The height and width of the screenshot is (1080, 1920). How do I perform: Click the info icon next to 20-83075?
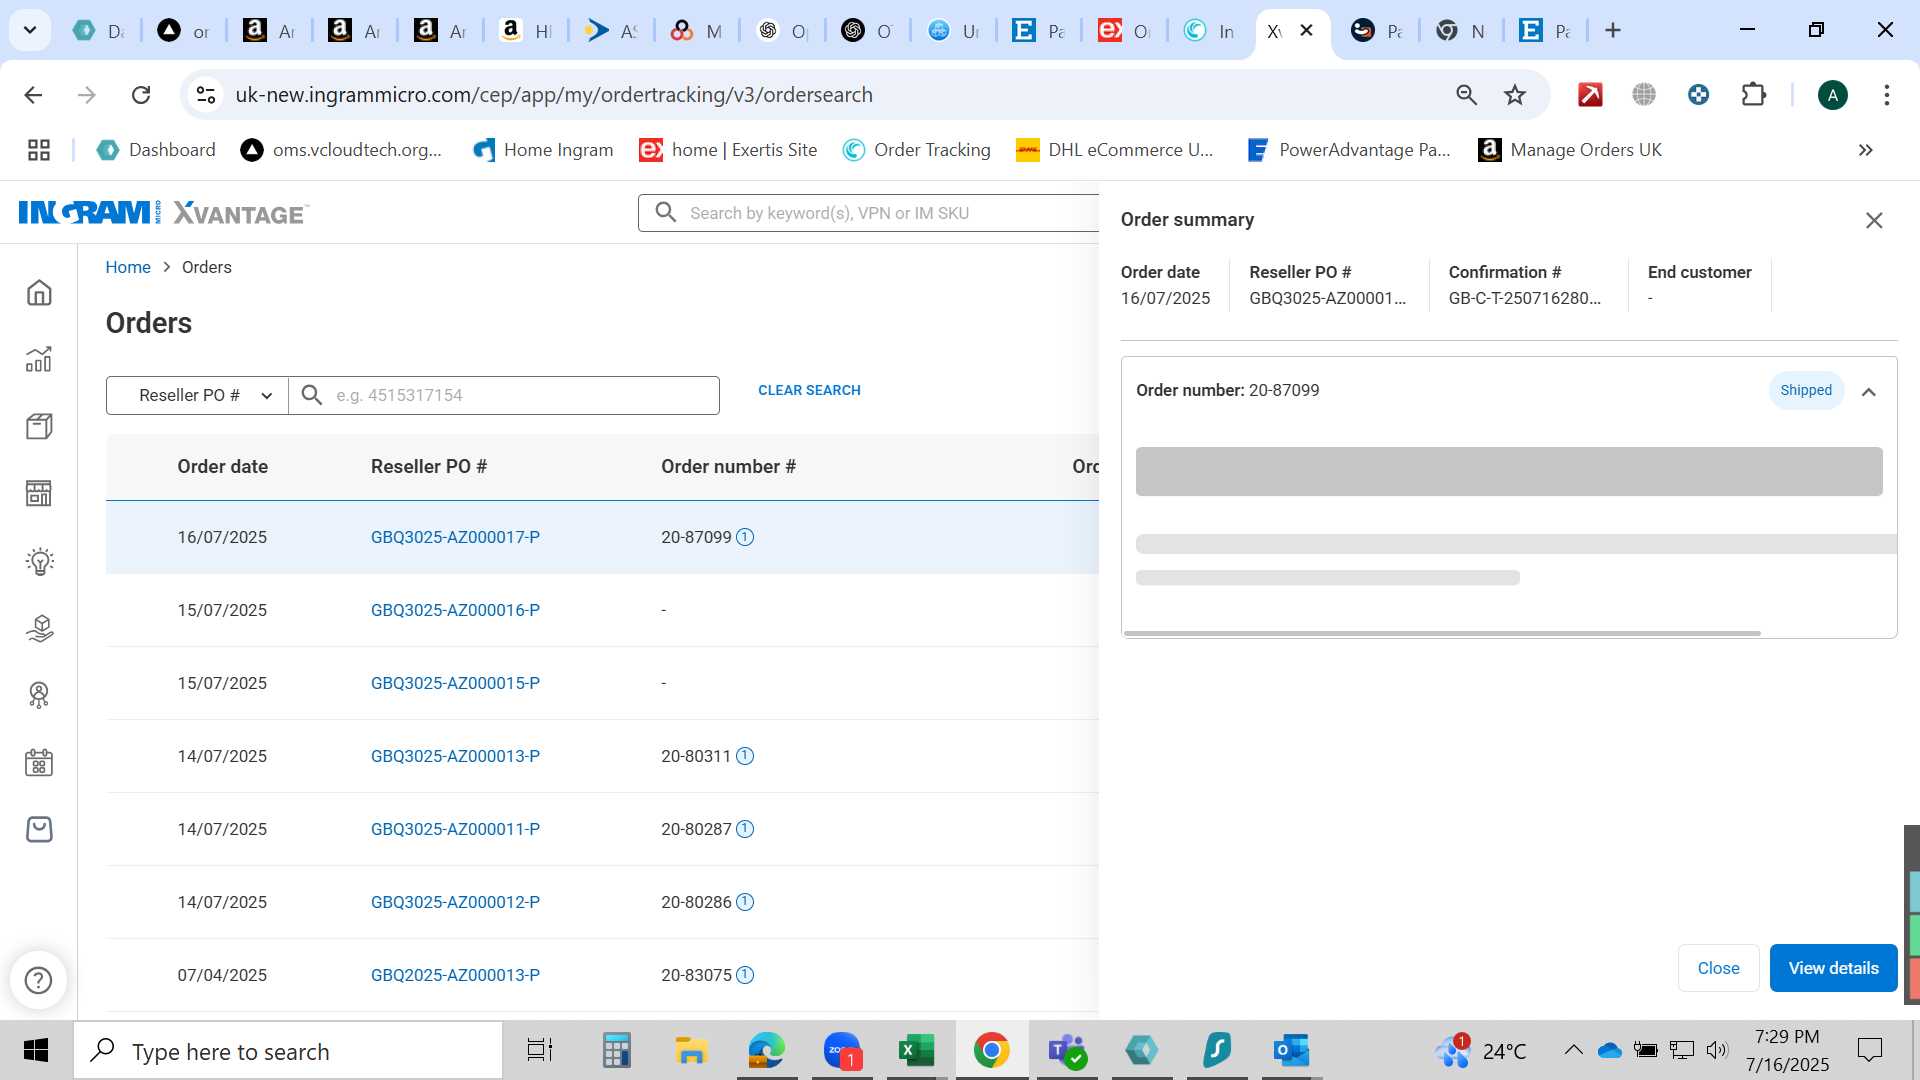(745, 975)
